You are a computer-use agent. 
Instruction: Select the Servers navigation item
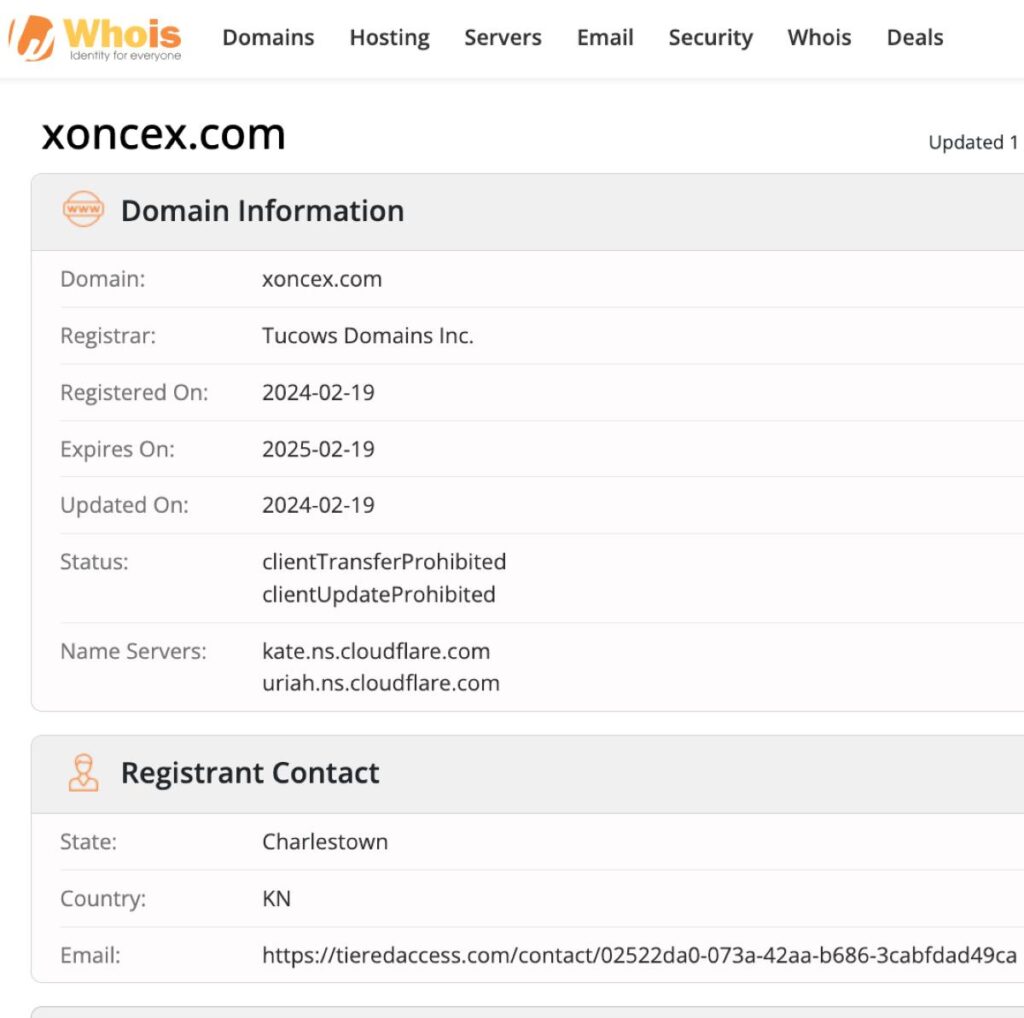502,37
